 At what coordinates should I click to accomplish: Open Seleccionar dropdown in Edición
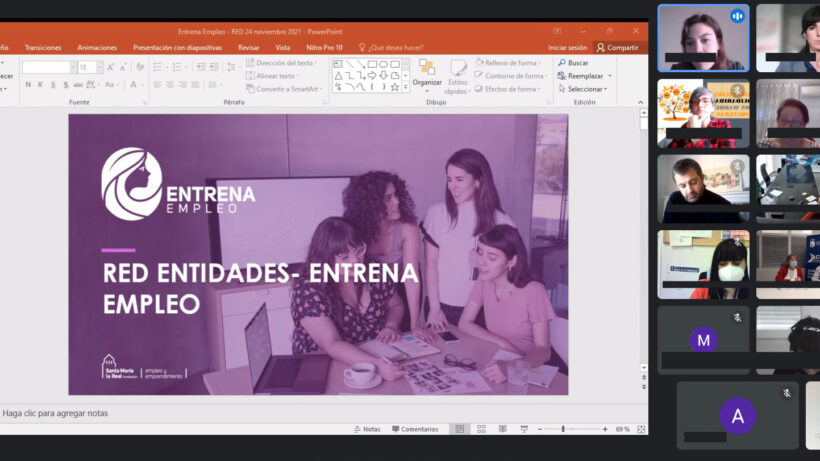click(583, 89)
